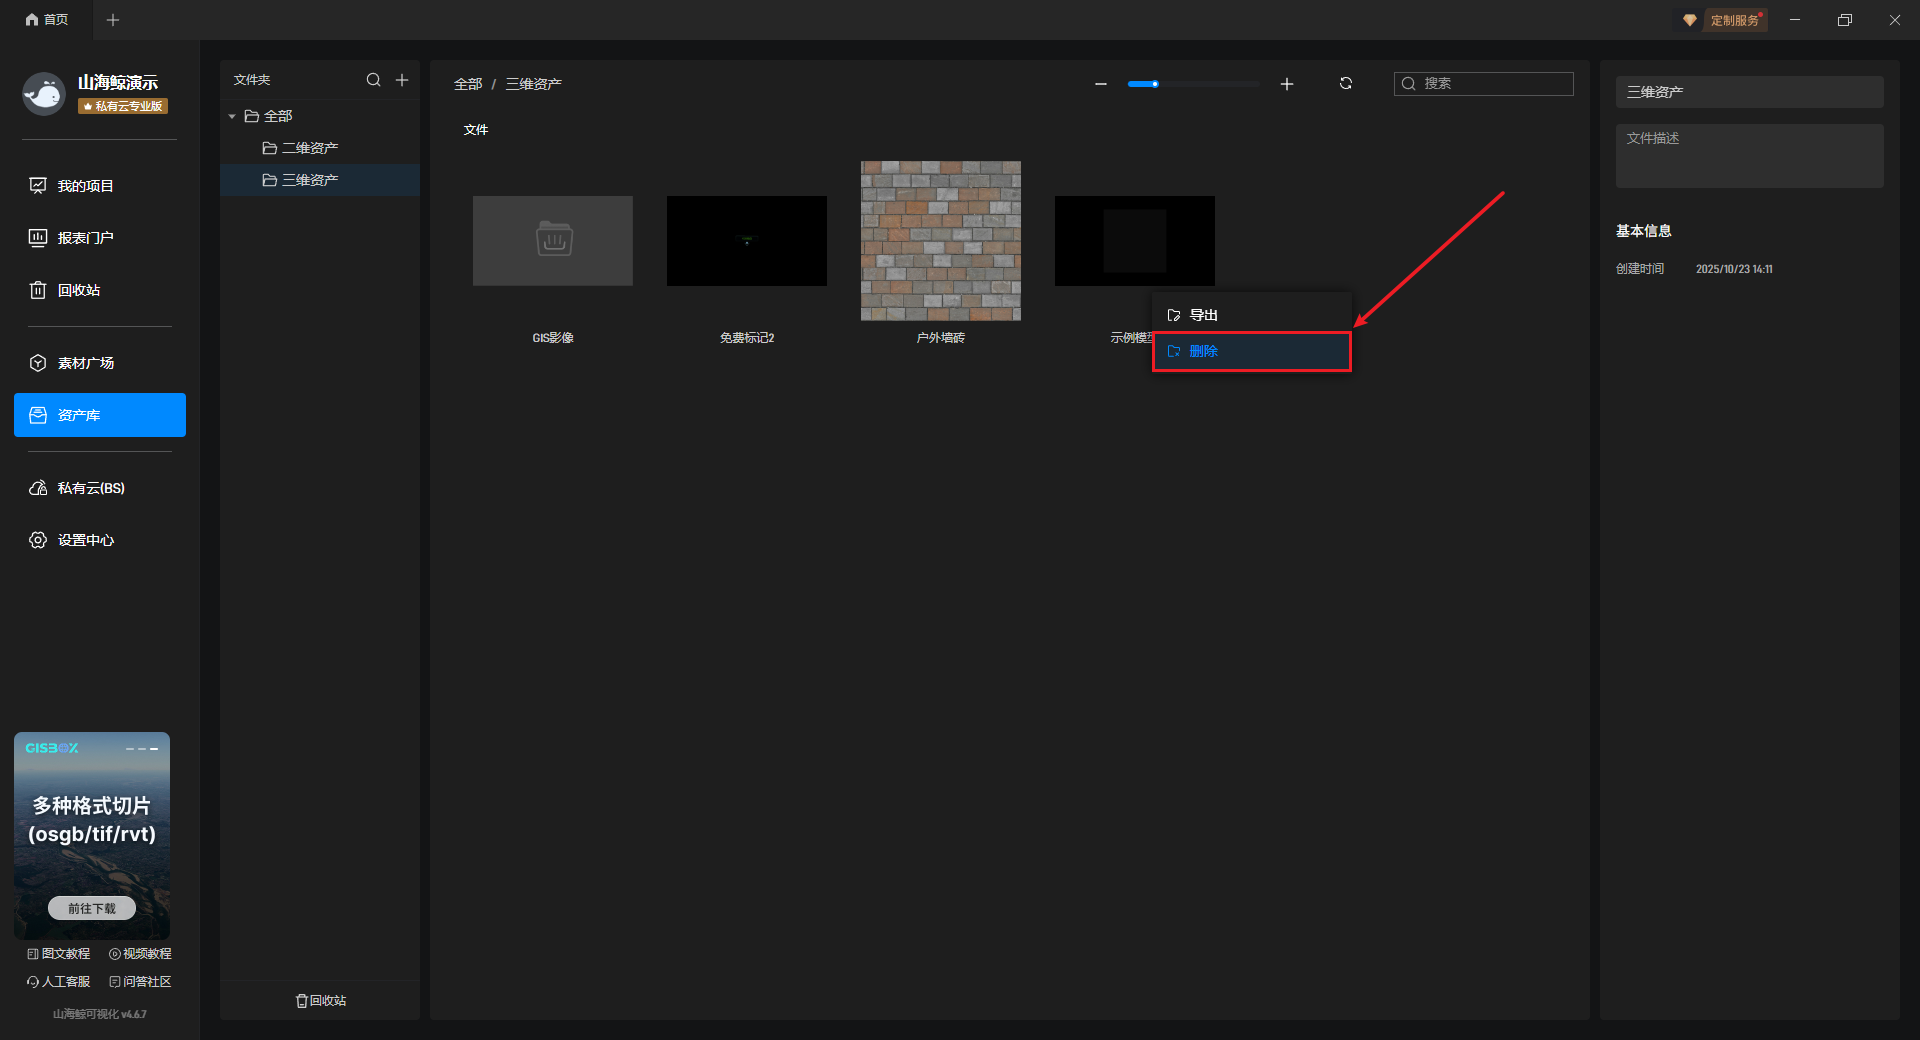Click the folder search magnifier icon
The width and height of the screenshot is (1920, 1040).
[x=373, y=80]
